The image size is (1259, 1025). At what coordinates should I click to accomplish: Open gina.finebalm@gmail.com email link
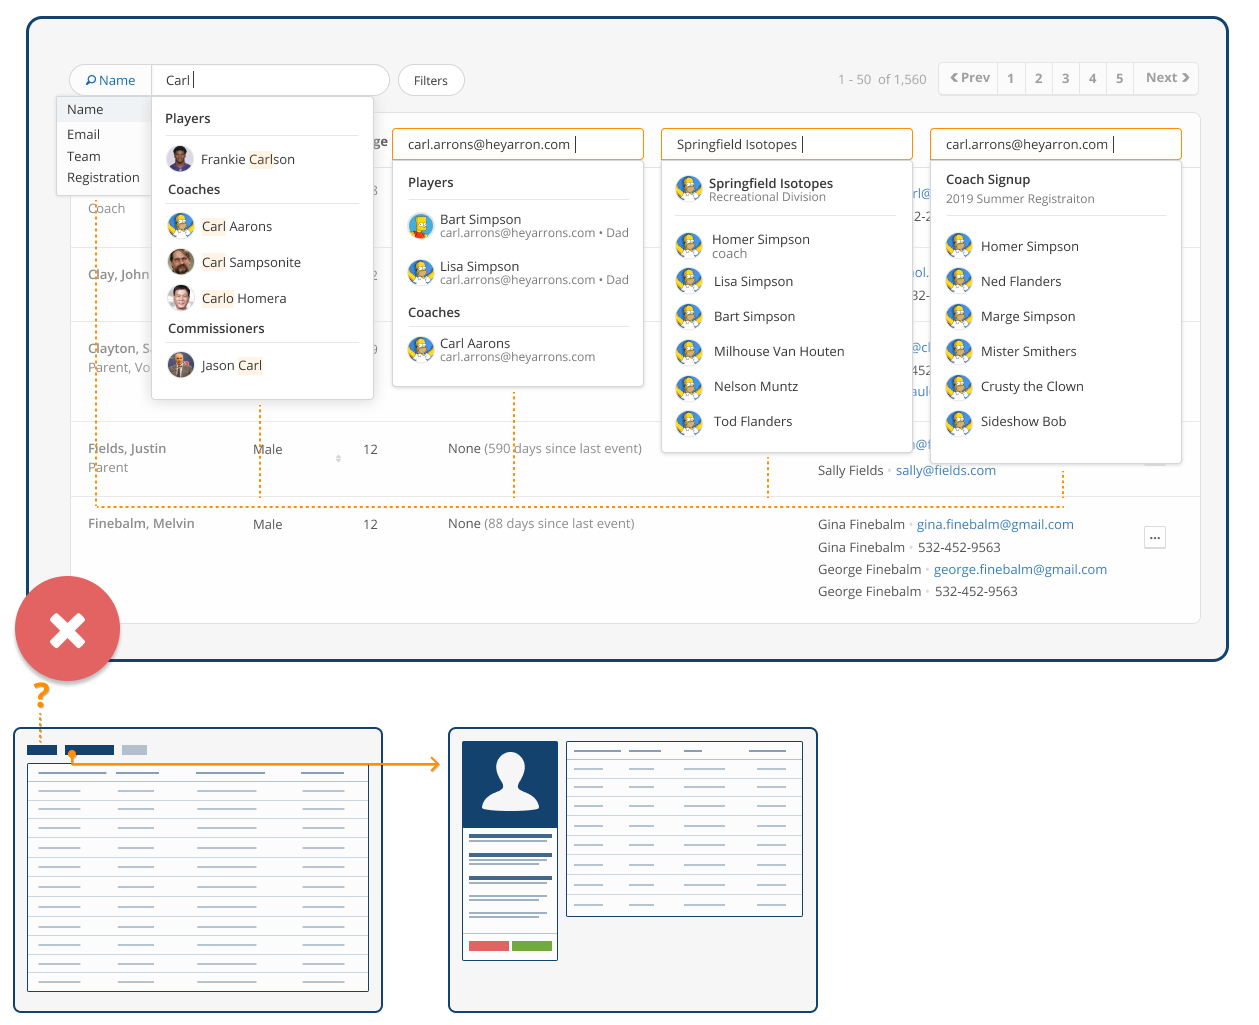(995, 524)
